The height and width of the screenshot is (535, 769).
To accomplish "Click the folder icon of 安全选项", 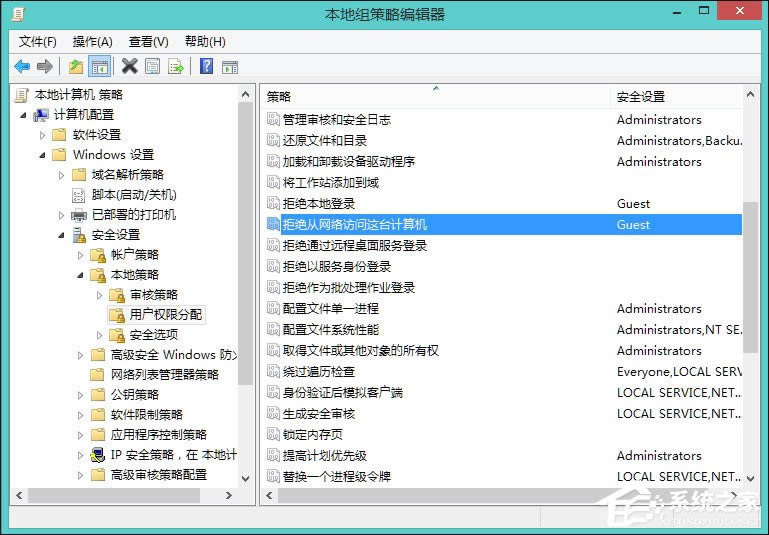I will click(117, 335).
